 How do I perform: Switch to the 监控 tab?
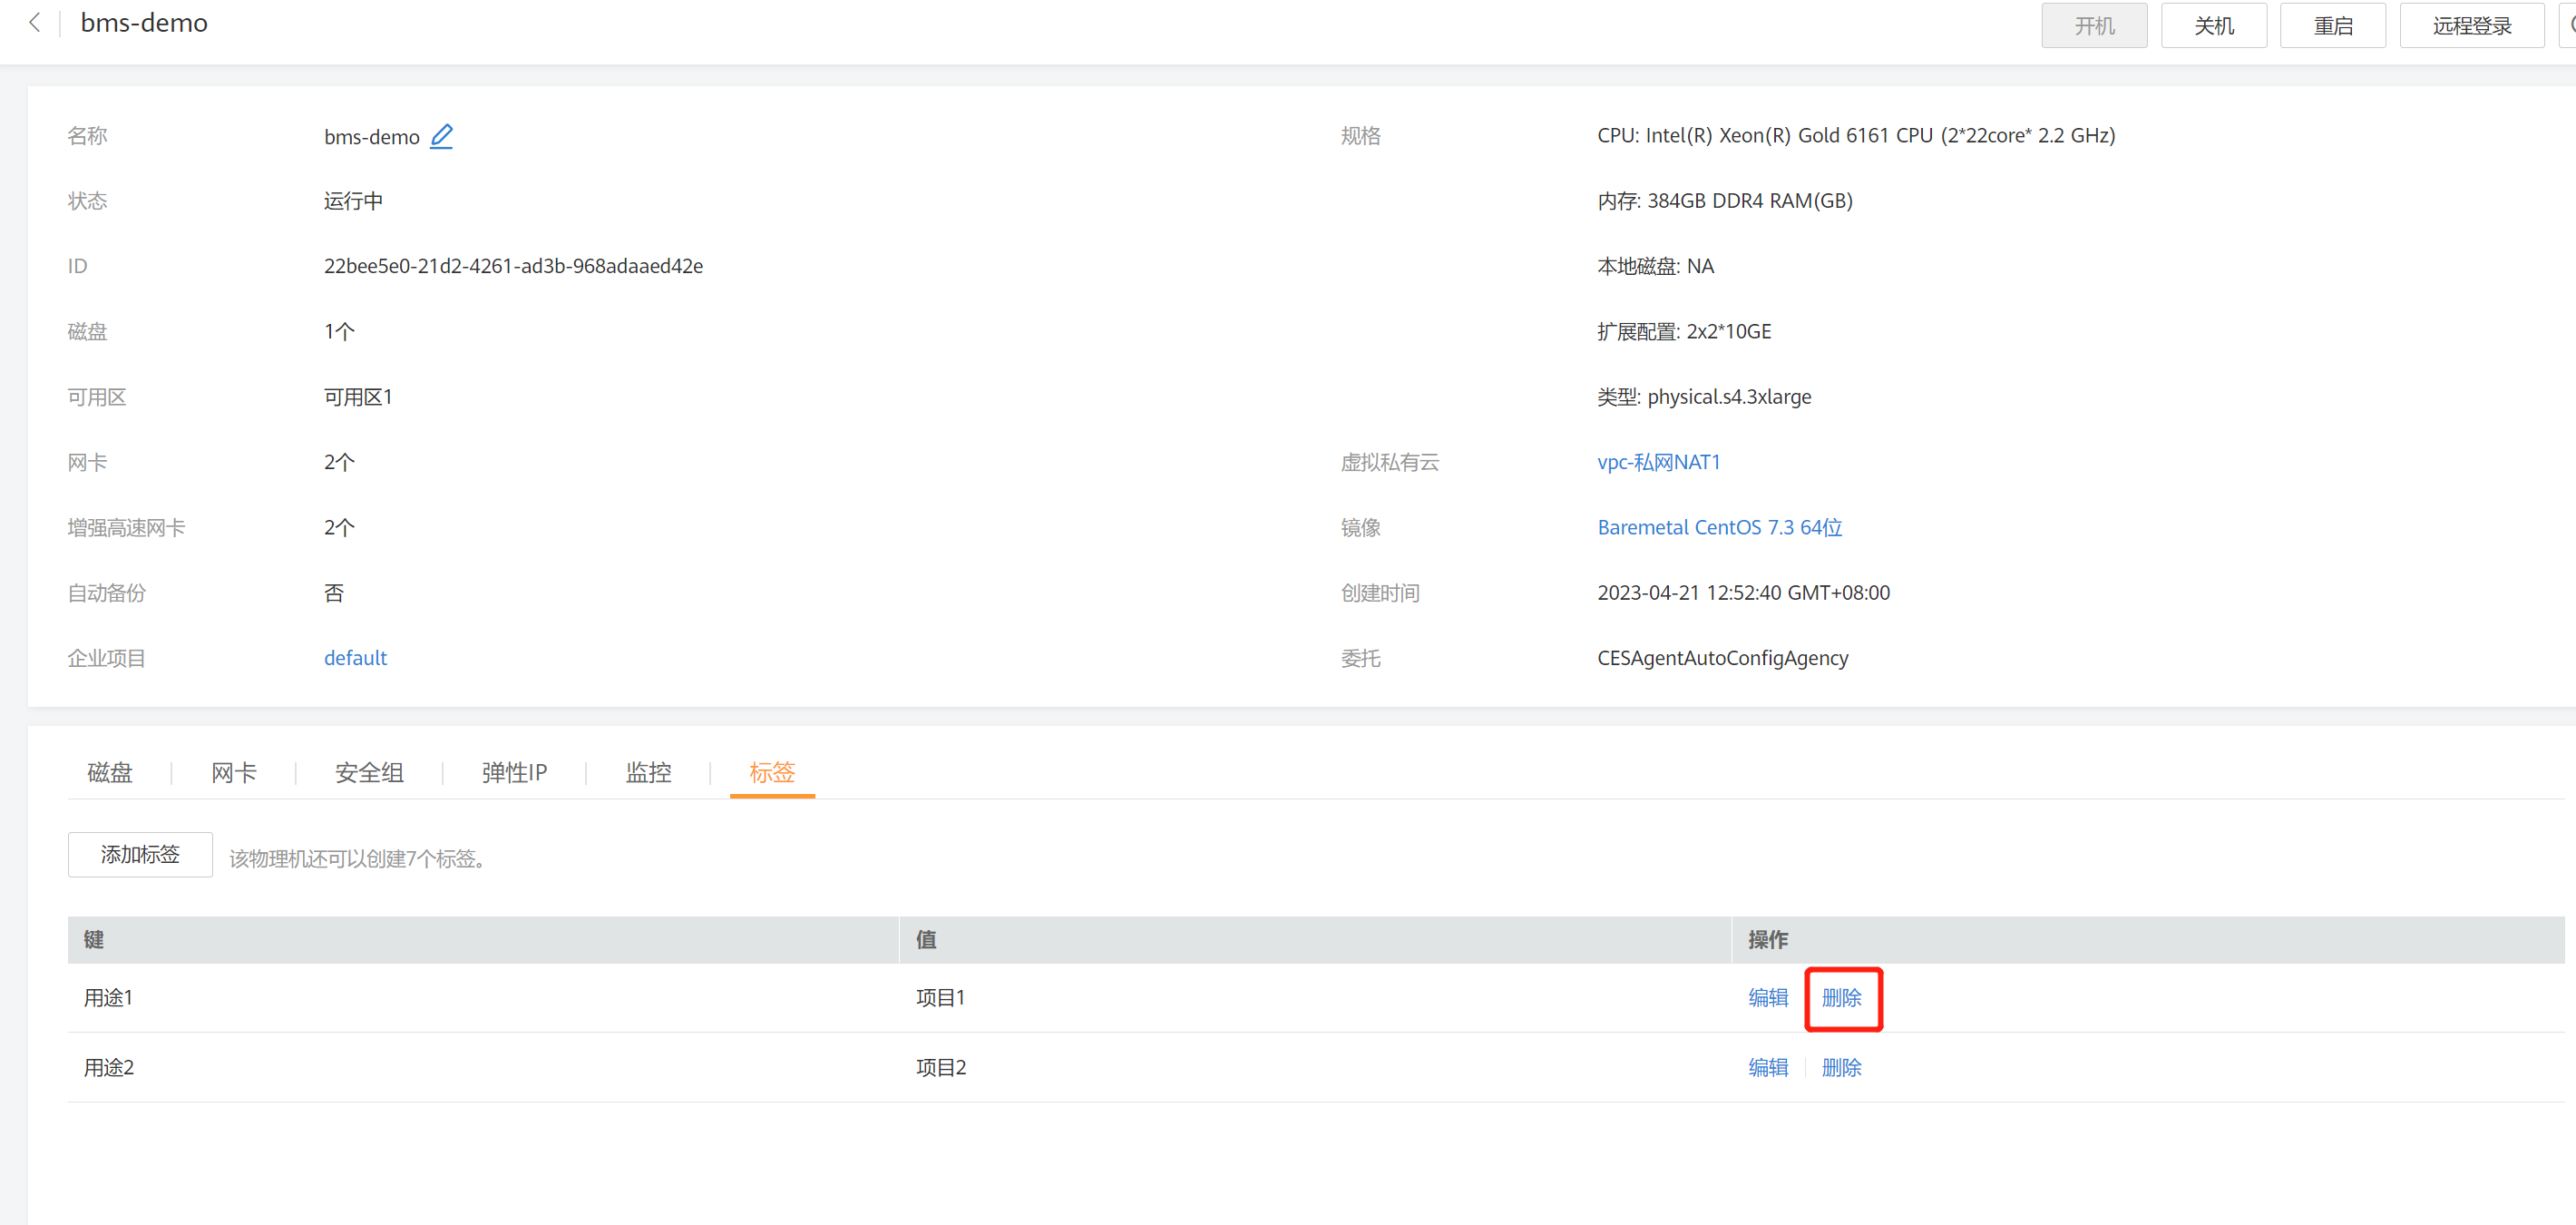coord(648,772)
